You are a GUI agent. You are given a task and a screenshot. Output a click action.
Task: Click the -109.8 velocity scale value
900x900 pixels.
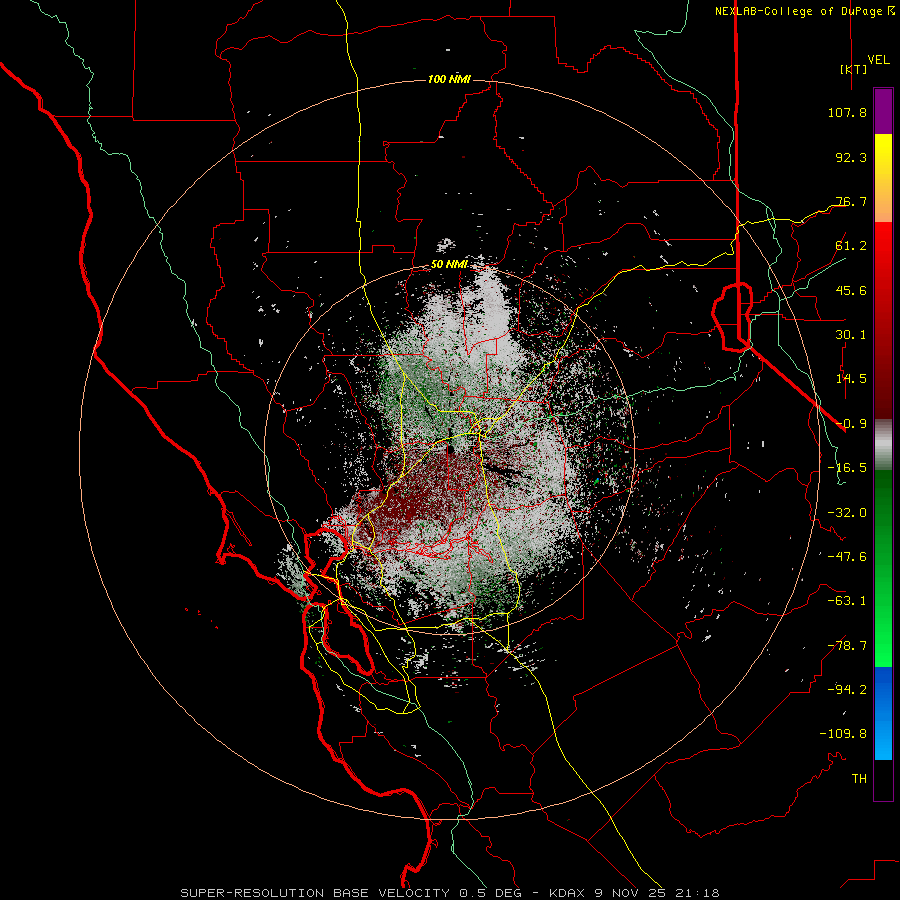point(843,734)
